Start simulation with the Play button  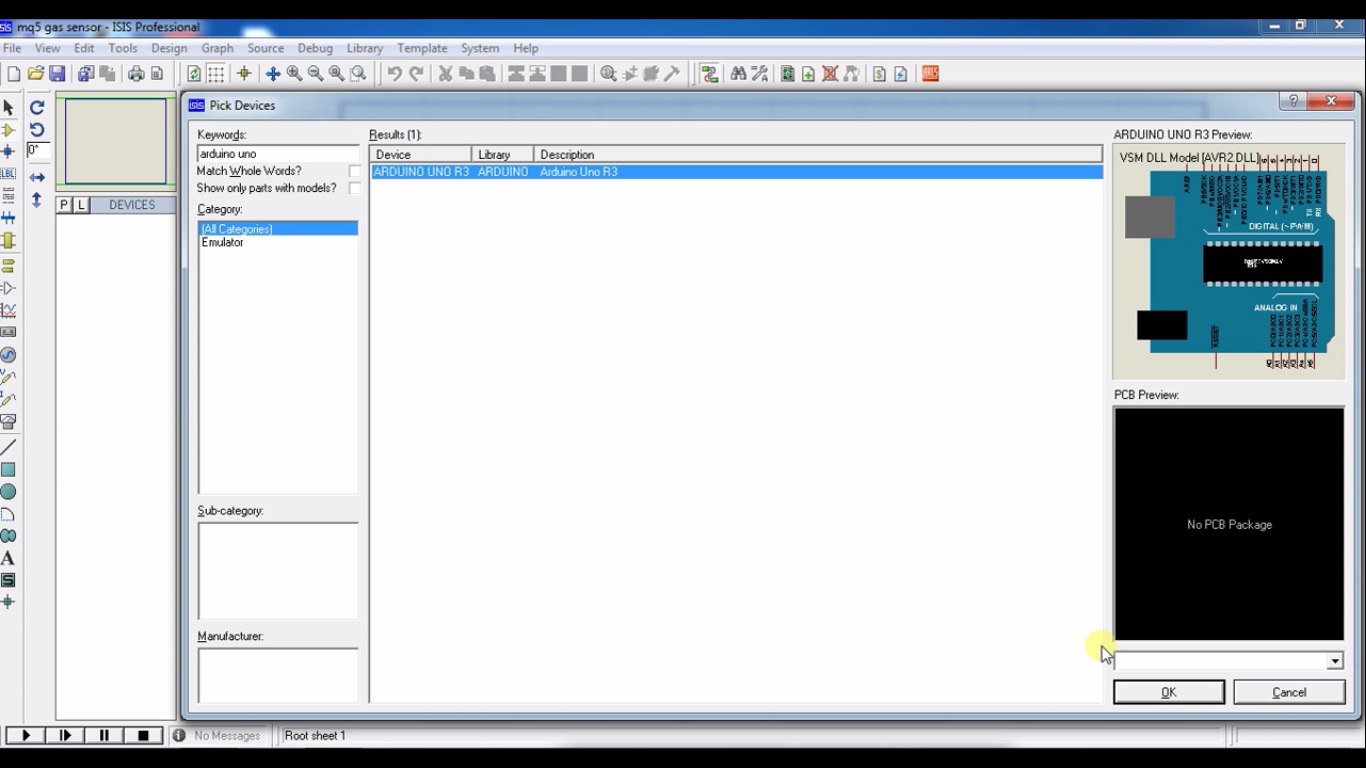(x=25, y=735)
